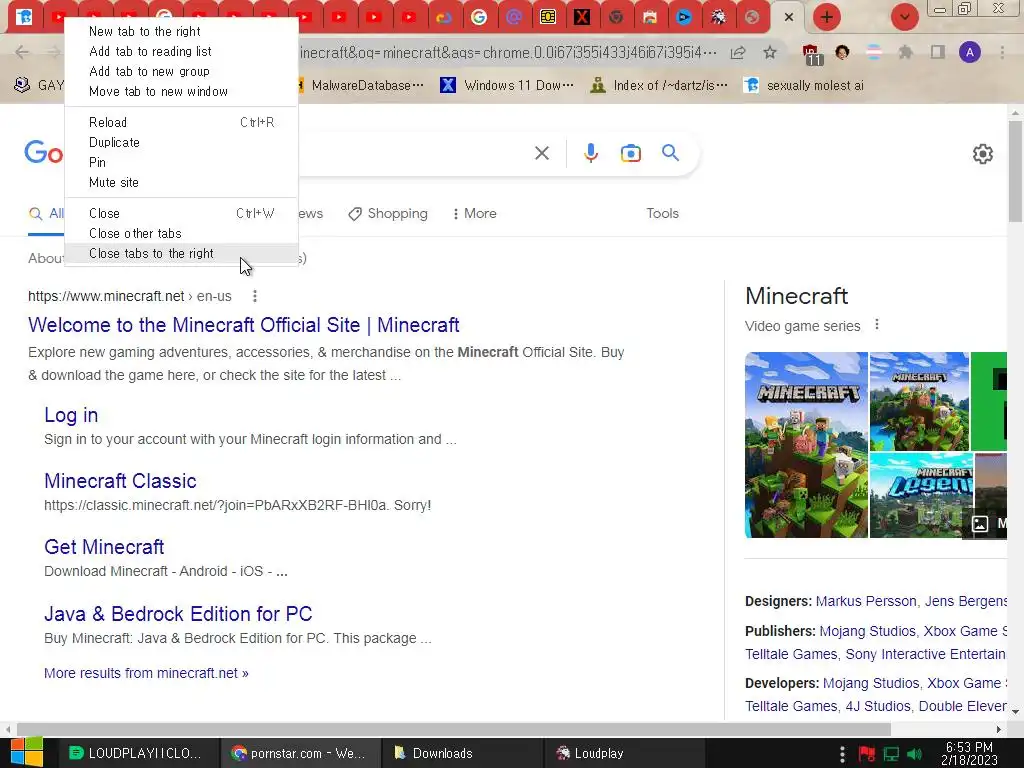The image size is (1024, 768).
Task: Select Duplicate in the context menu
Action: click(x=181, y=142)
